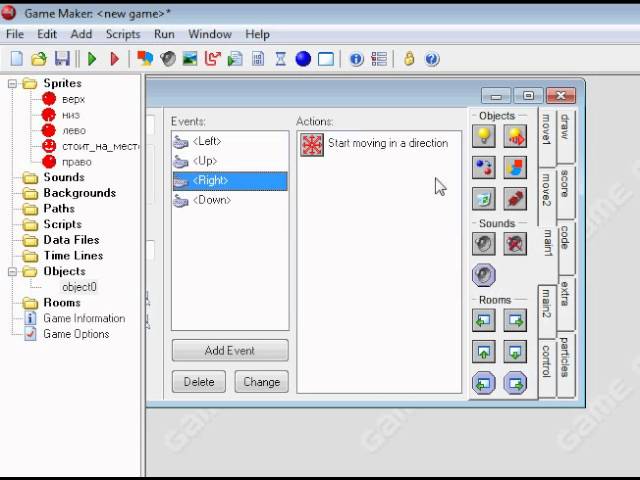The height and width of the screenshot is (480, 640).
Task: Select Next Room action icon
Action: pos(515,320)
